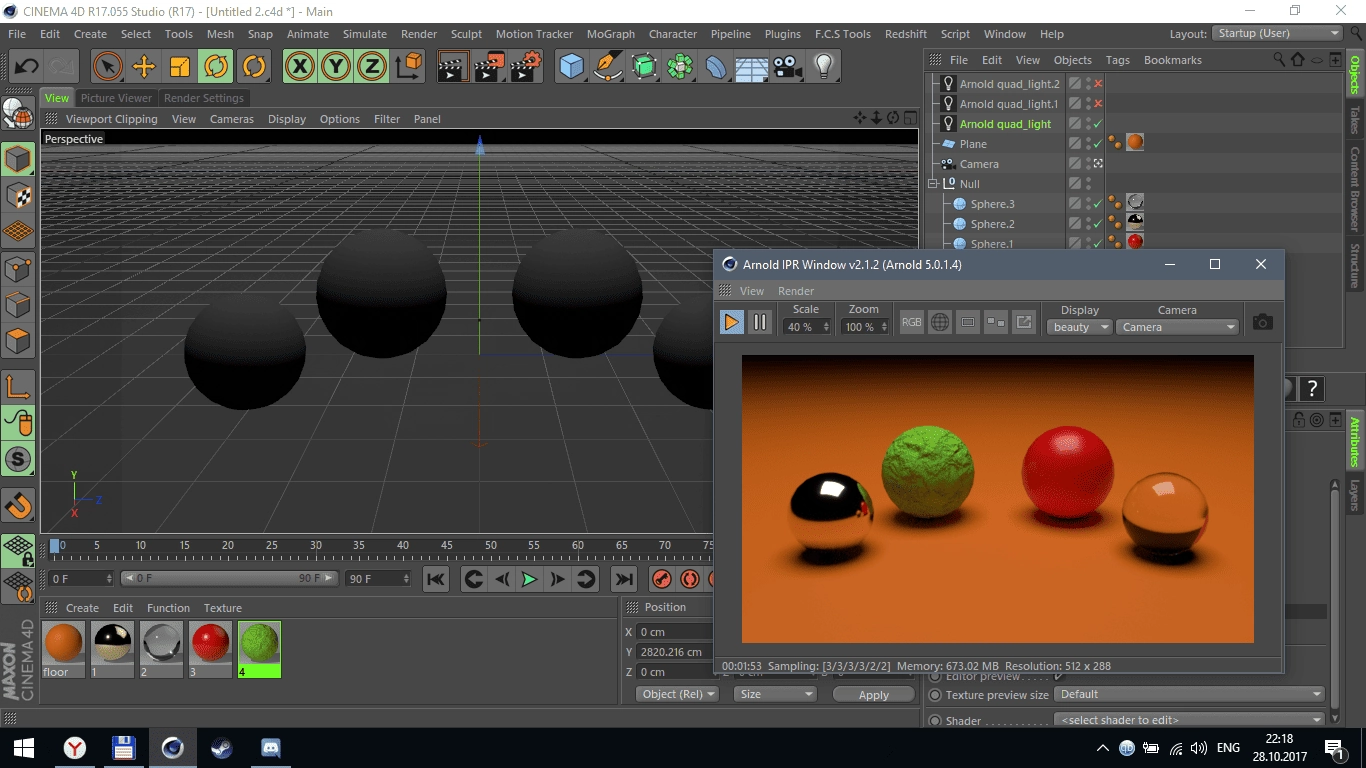Viewport: 1366px width, 768px height.
Task: Toggle the Snap magnet icon
Action: 18,506
